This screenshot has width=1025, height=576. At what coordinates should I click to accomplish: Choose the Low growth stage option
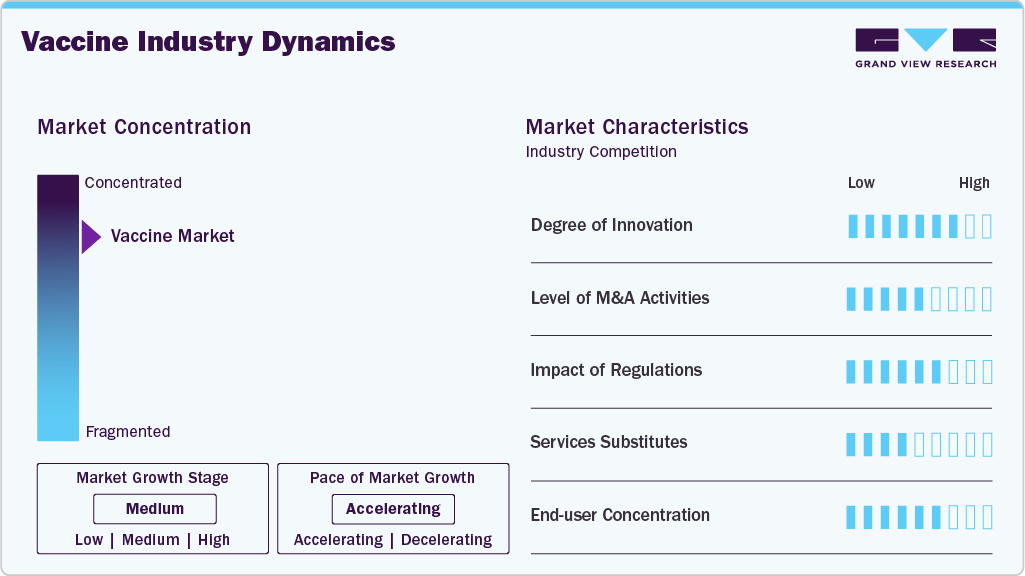[x=89, y=540]
